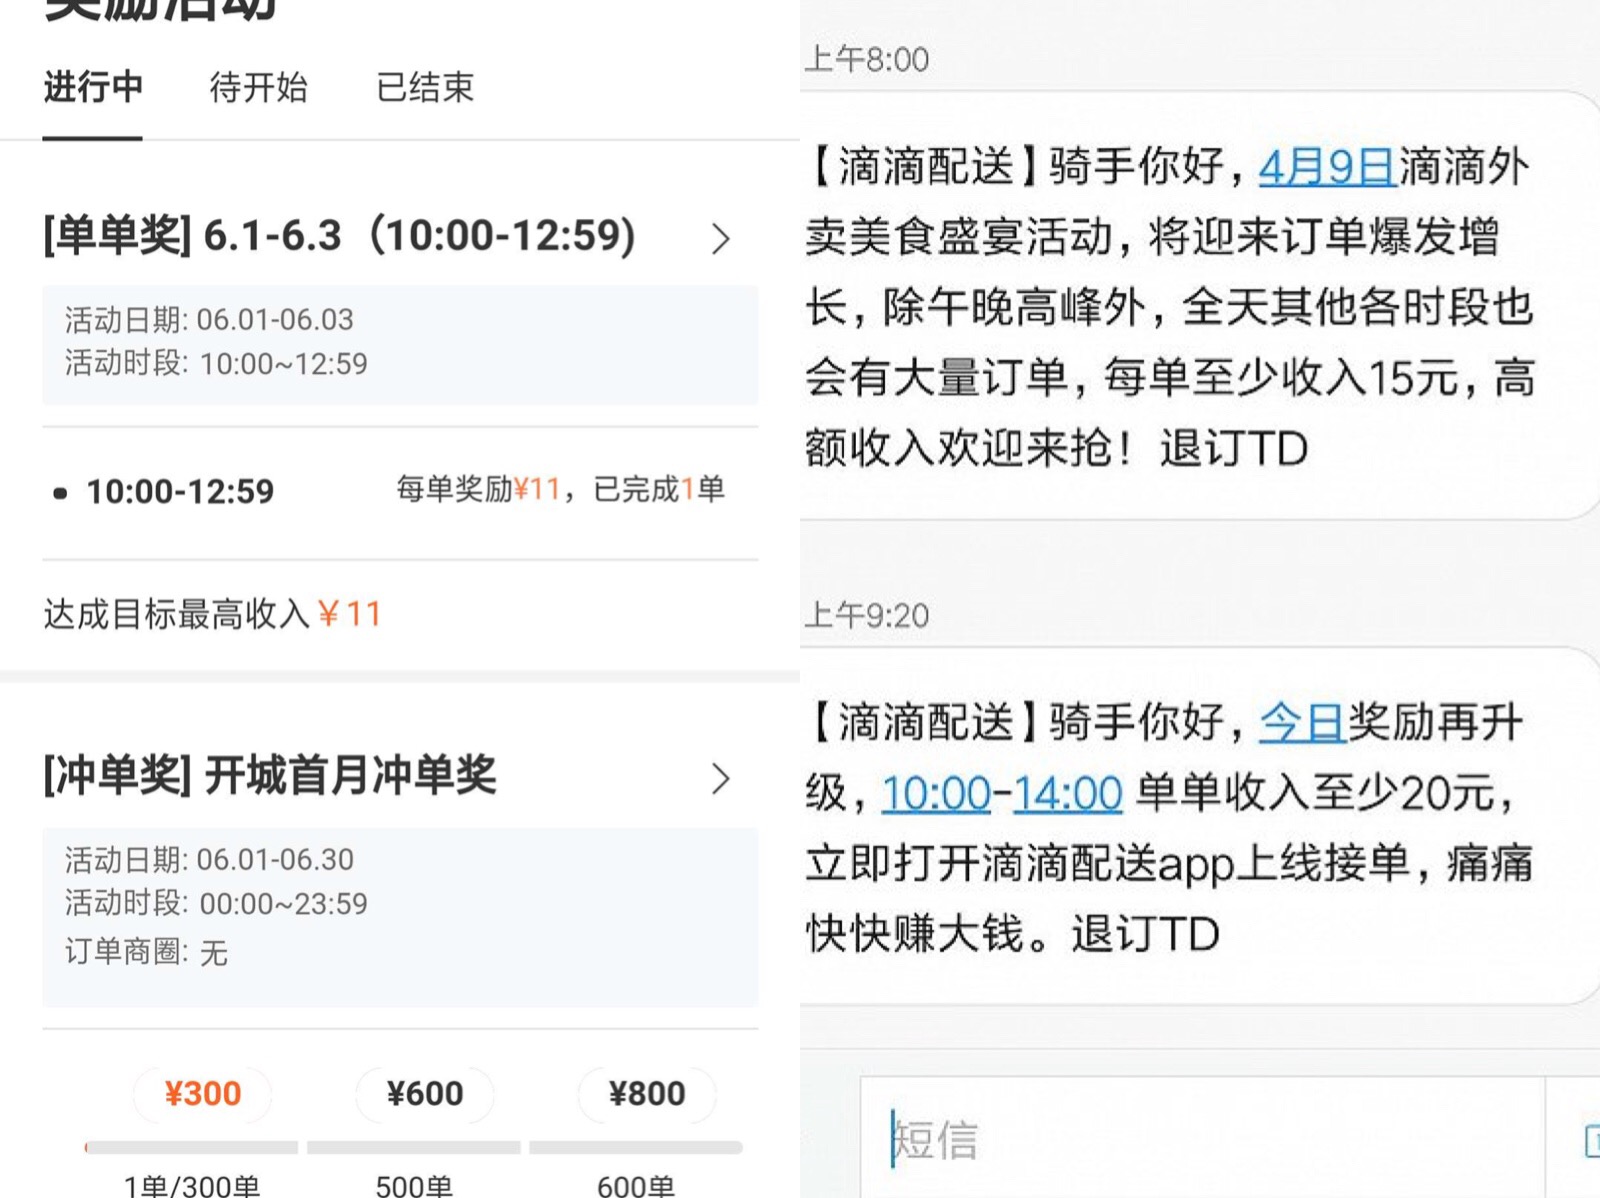Click the 600单 progress bar segment

636,1148
